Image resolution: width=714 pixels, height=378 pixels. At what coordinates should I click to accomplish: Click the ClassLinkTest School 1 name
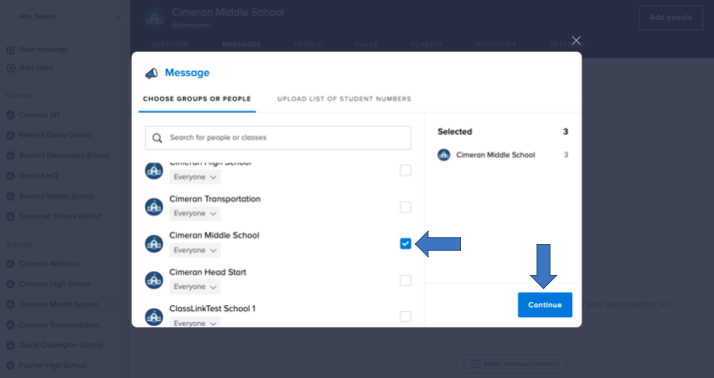212,309
